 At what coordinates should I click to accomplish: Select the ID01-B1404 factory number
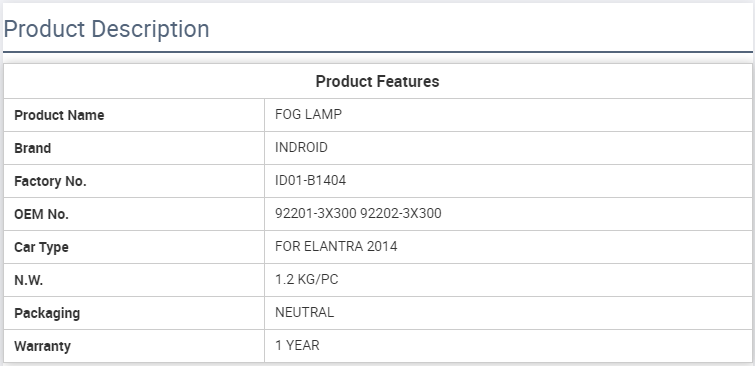coord(311,181)
